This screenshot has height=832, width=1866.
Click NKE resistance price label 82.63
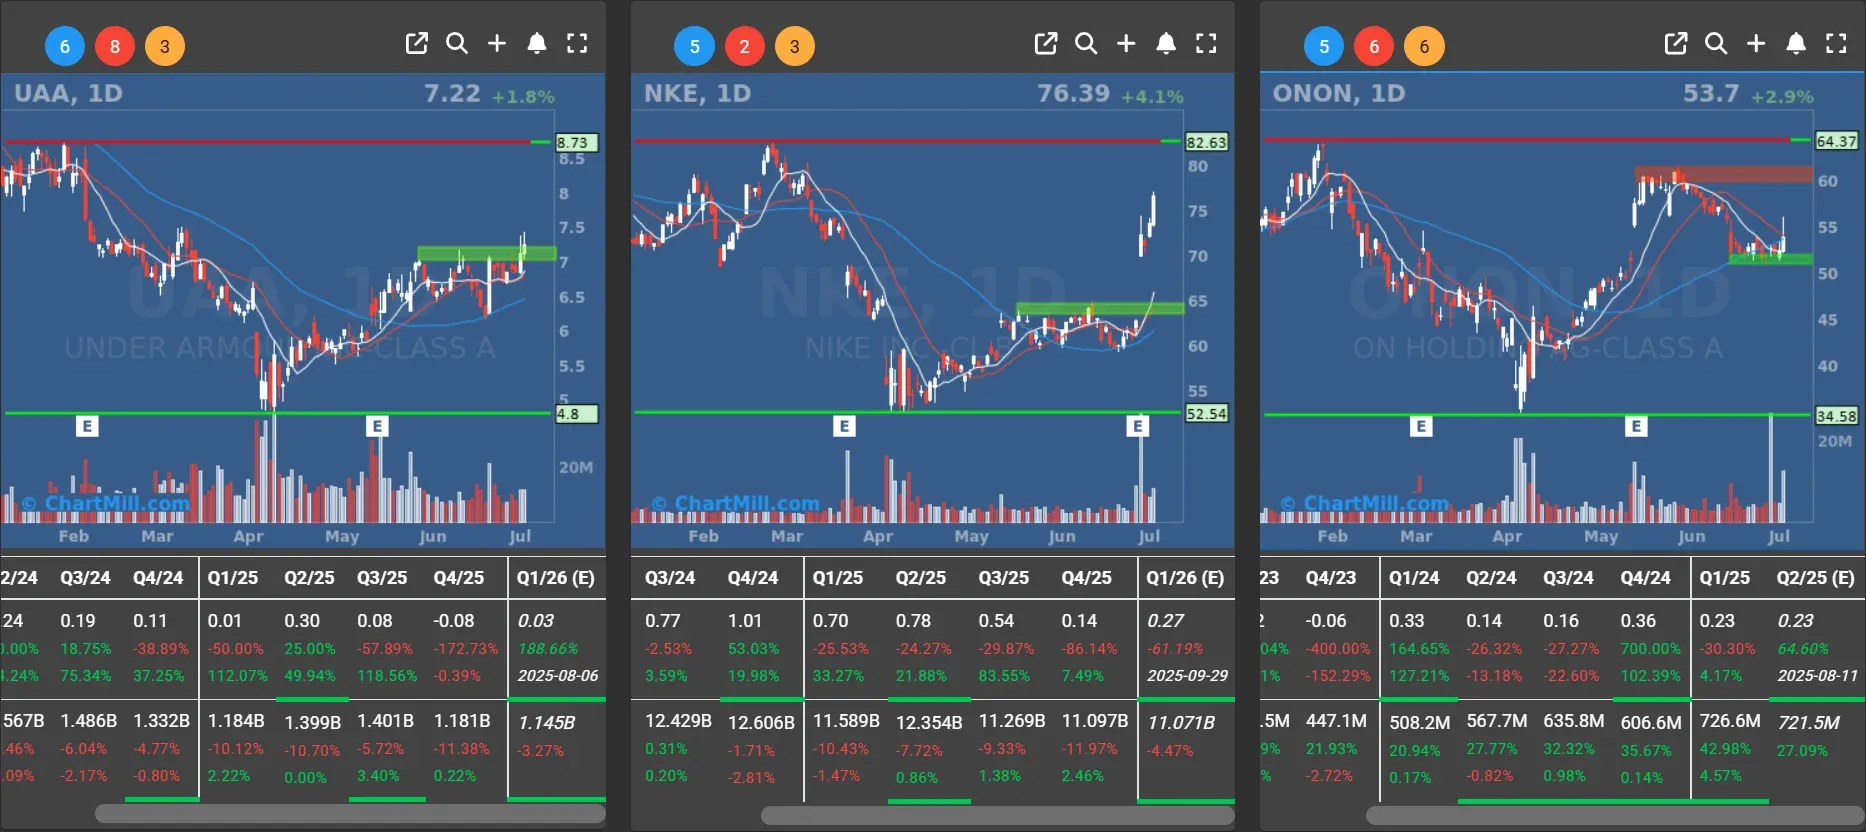click(x=1206, y=142)
